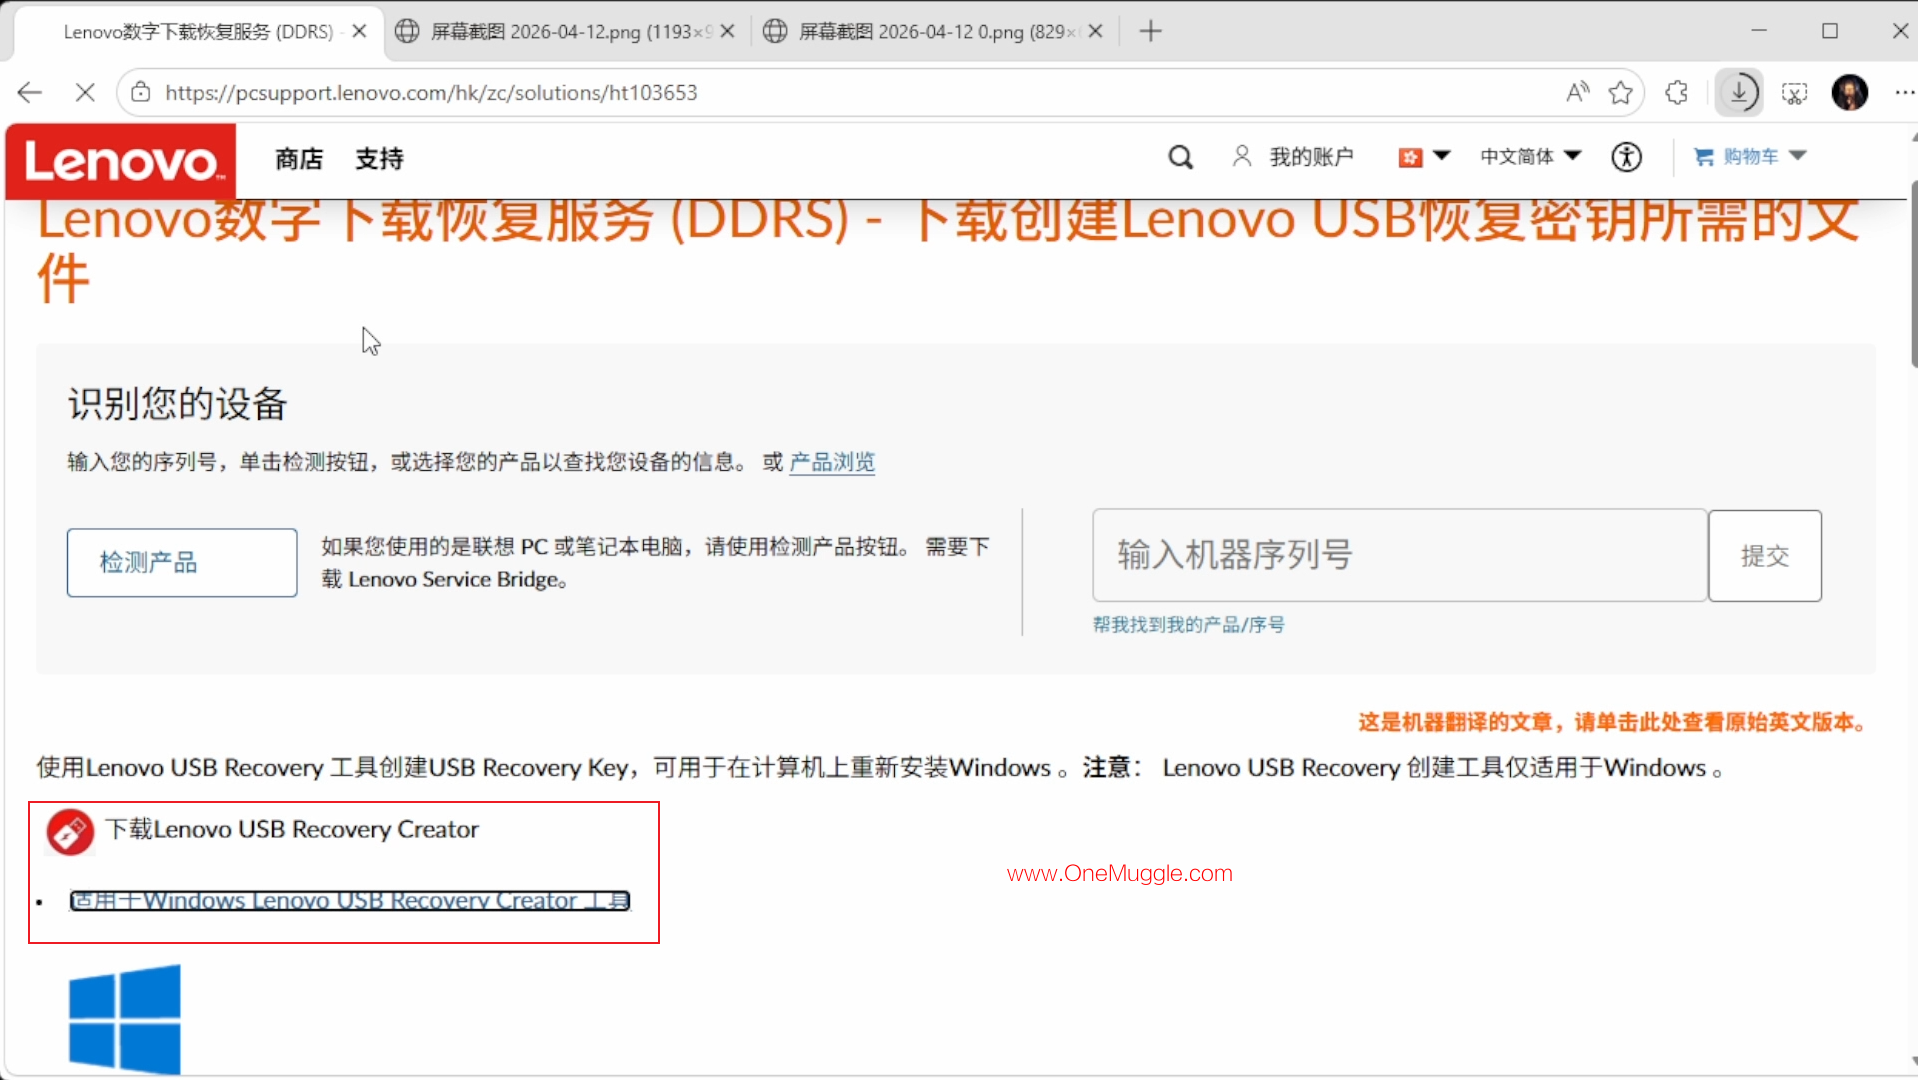View site information lock icon in address bar

pyautogui.click(x=141, y=92)
